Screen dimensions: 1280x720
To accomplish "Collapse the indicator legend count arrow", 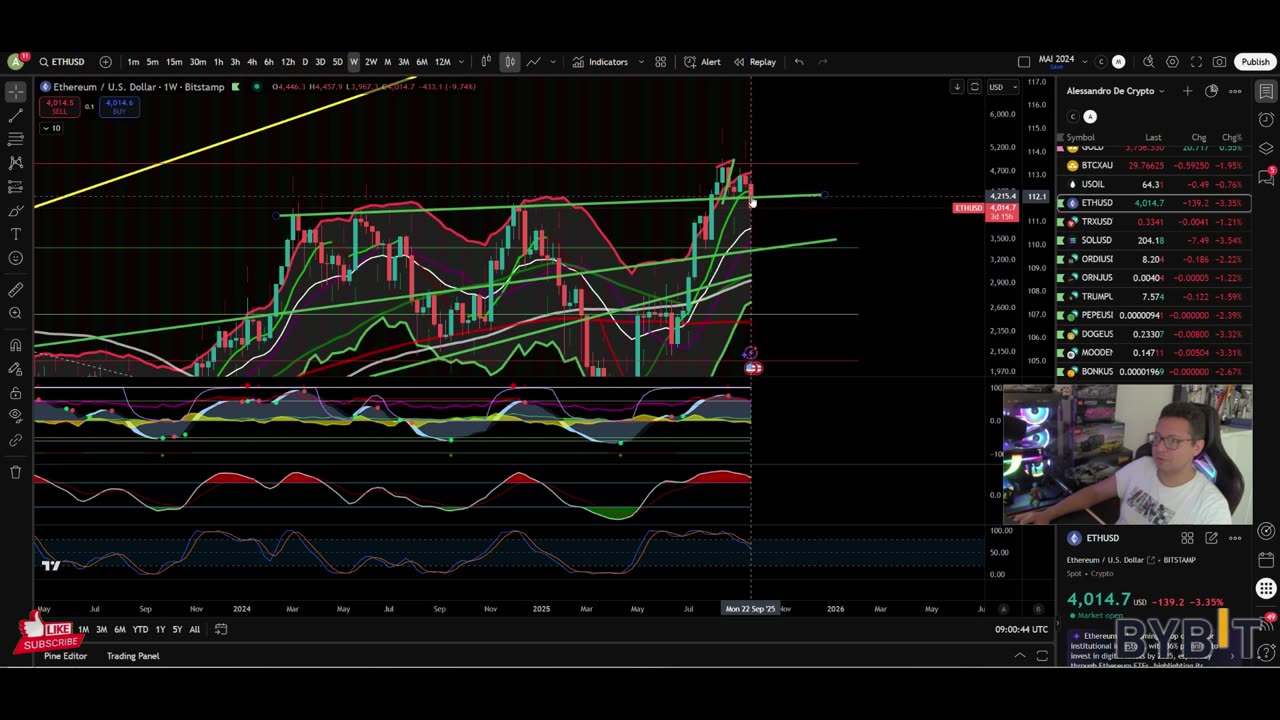I will click(x=51, y=128).
